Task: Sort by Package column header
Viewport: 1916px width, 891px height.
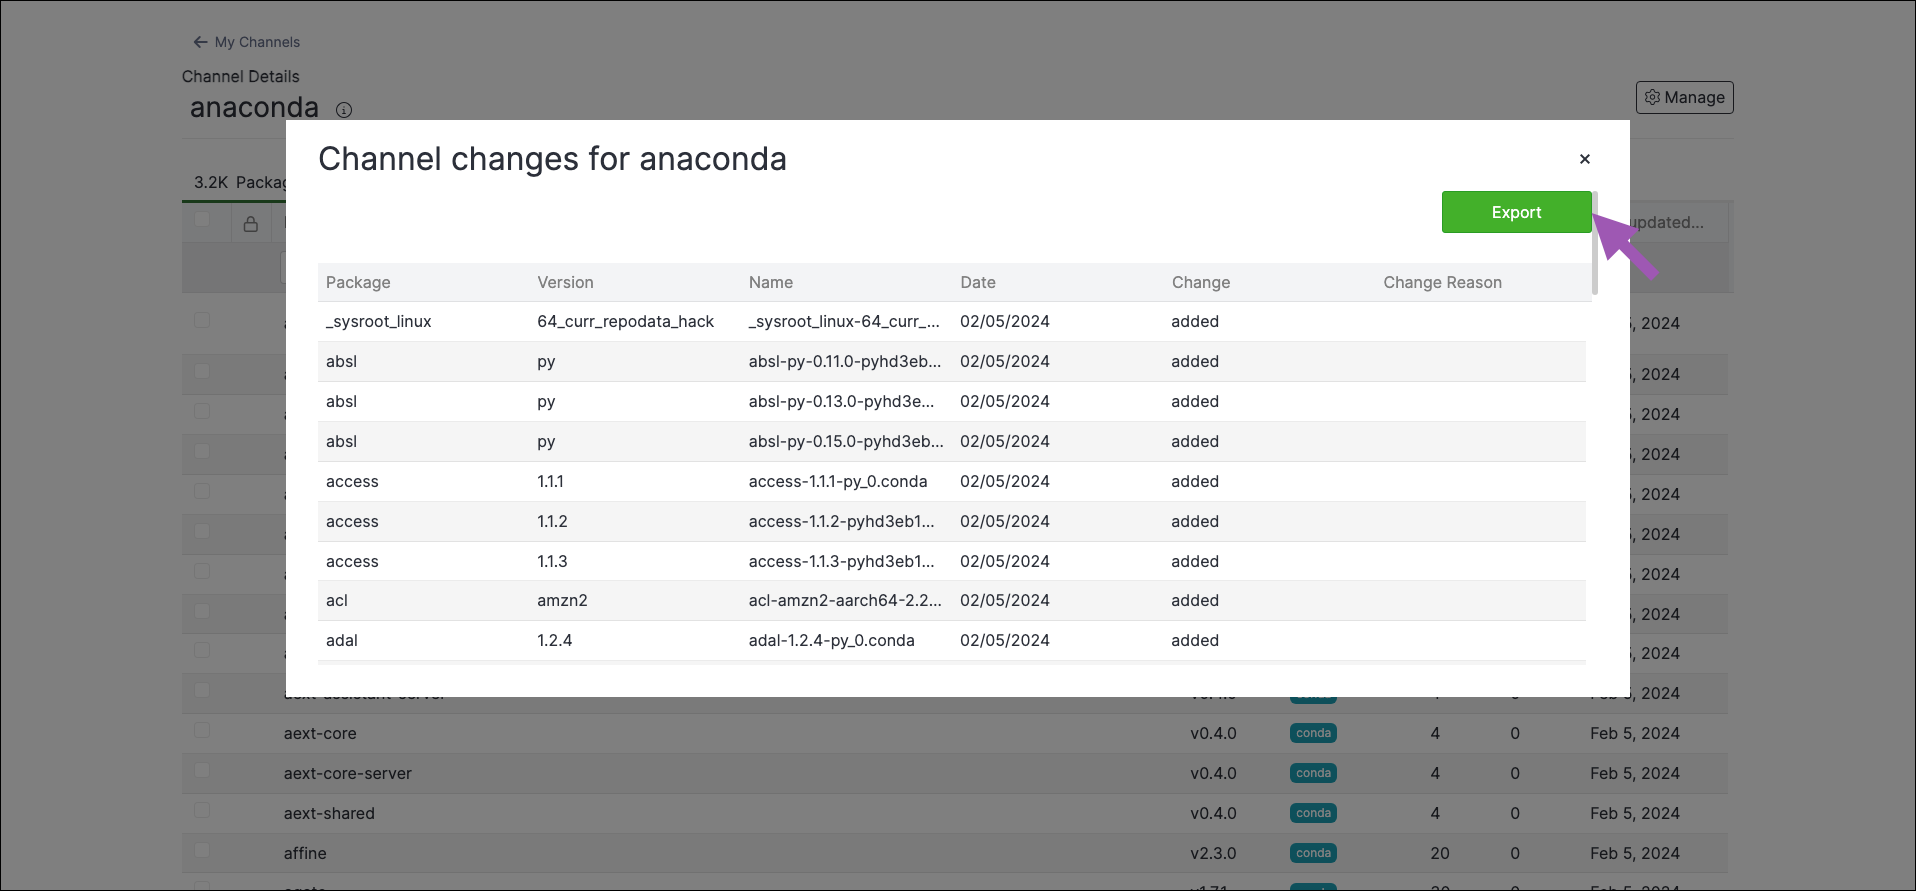Action: 358,282
